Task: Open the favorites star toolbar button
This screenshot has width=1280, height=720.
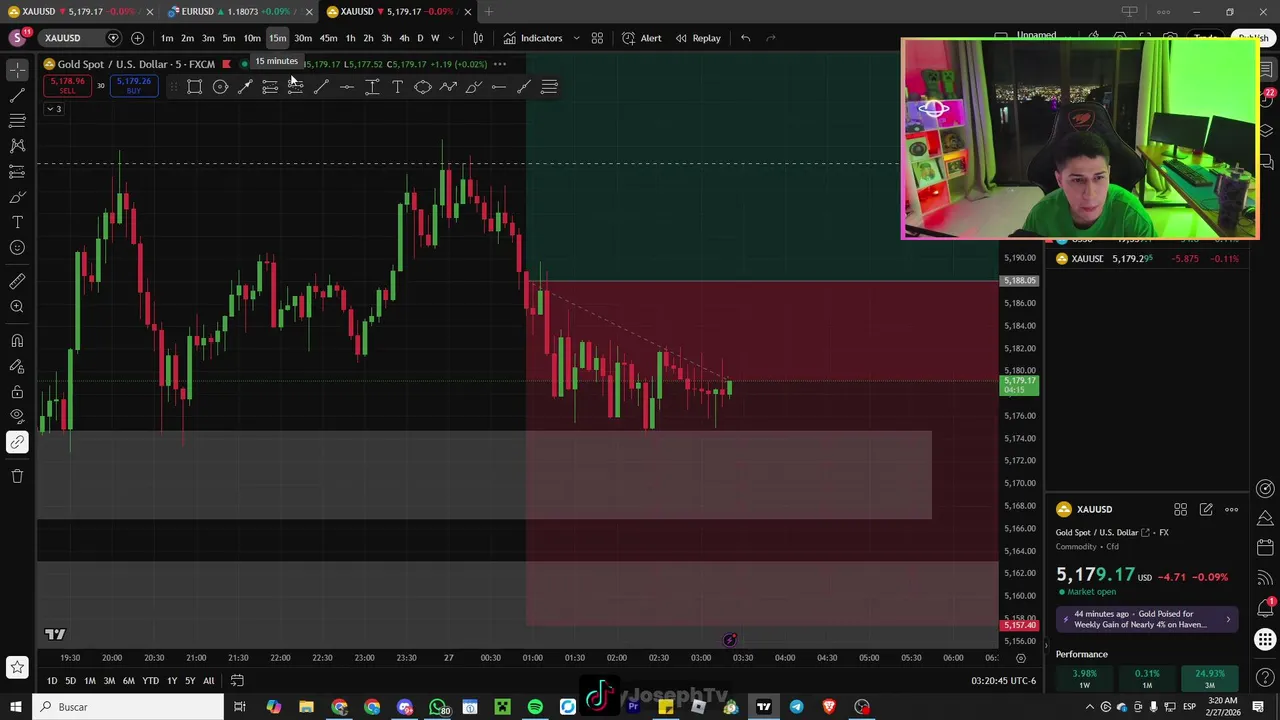Action: (17, 667)
